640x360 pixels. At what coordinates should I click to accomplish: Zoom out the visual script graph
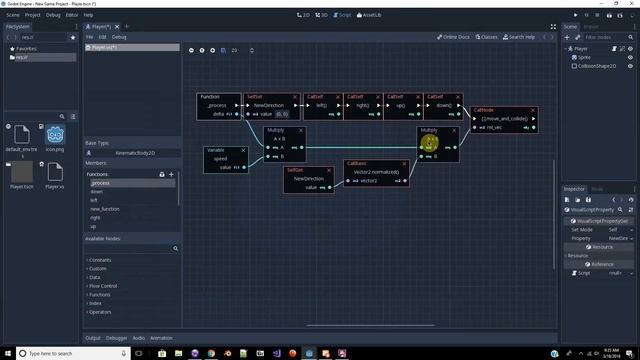[191, 51]
